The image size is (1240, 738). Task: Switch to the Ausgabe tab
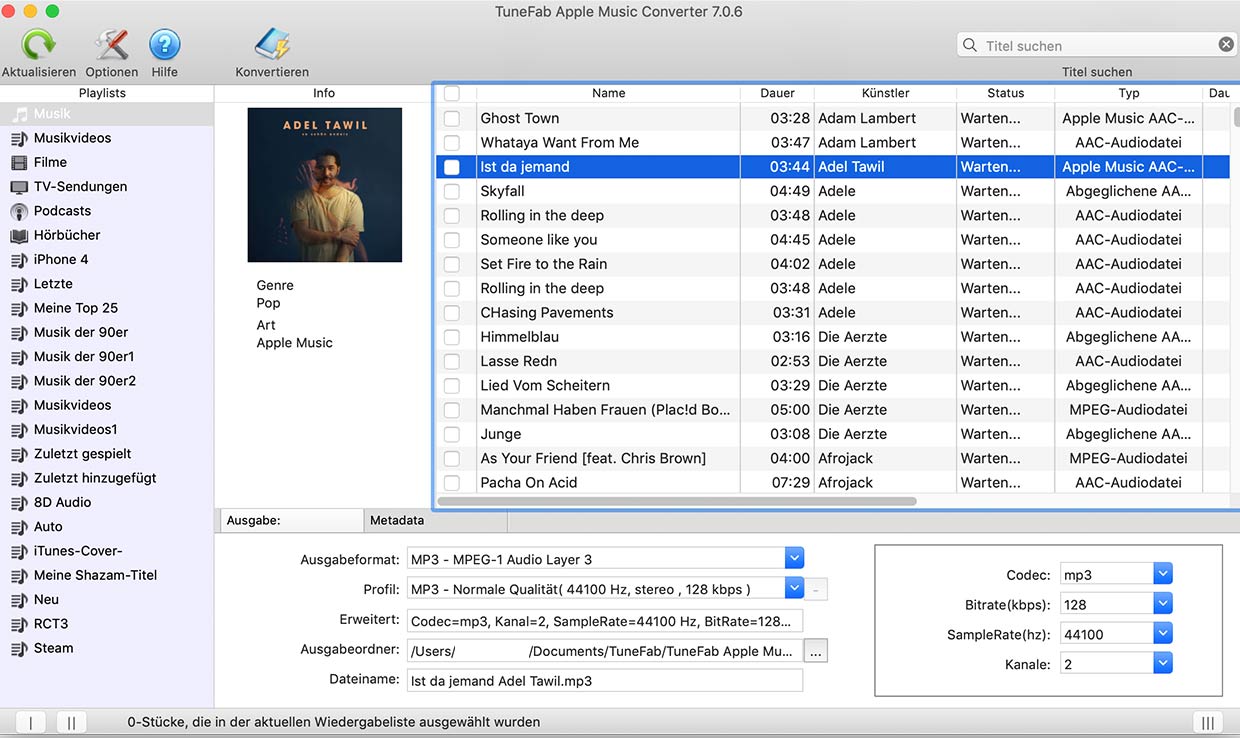click(x=290, y=520)
